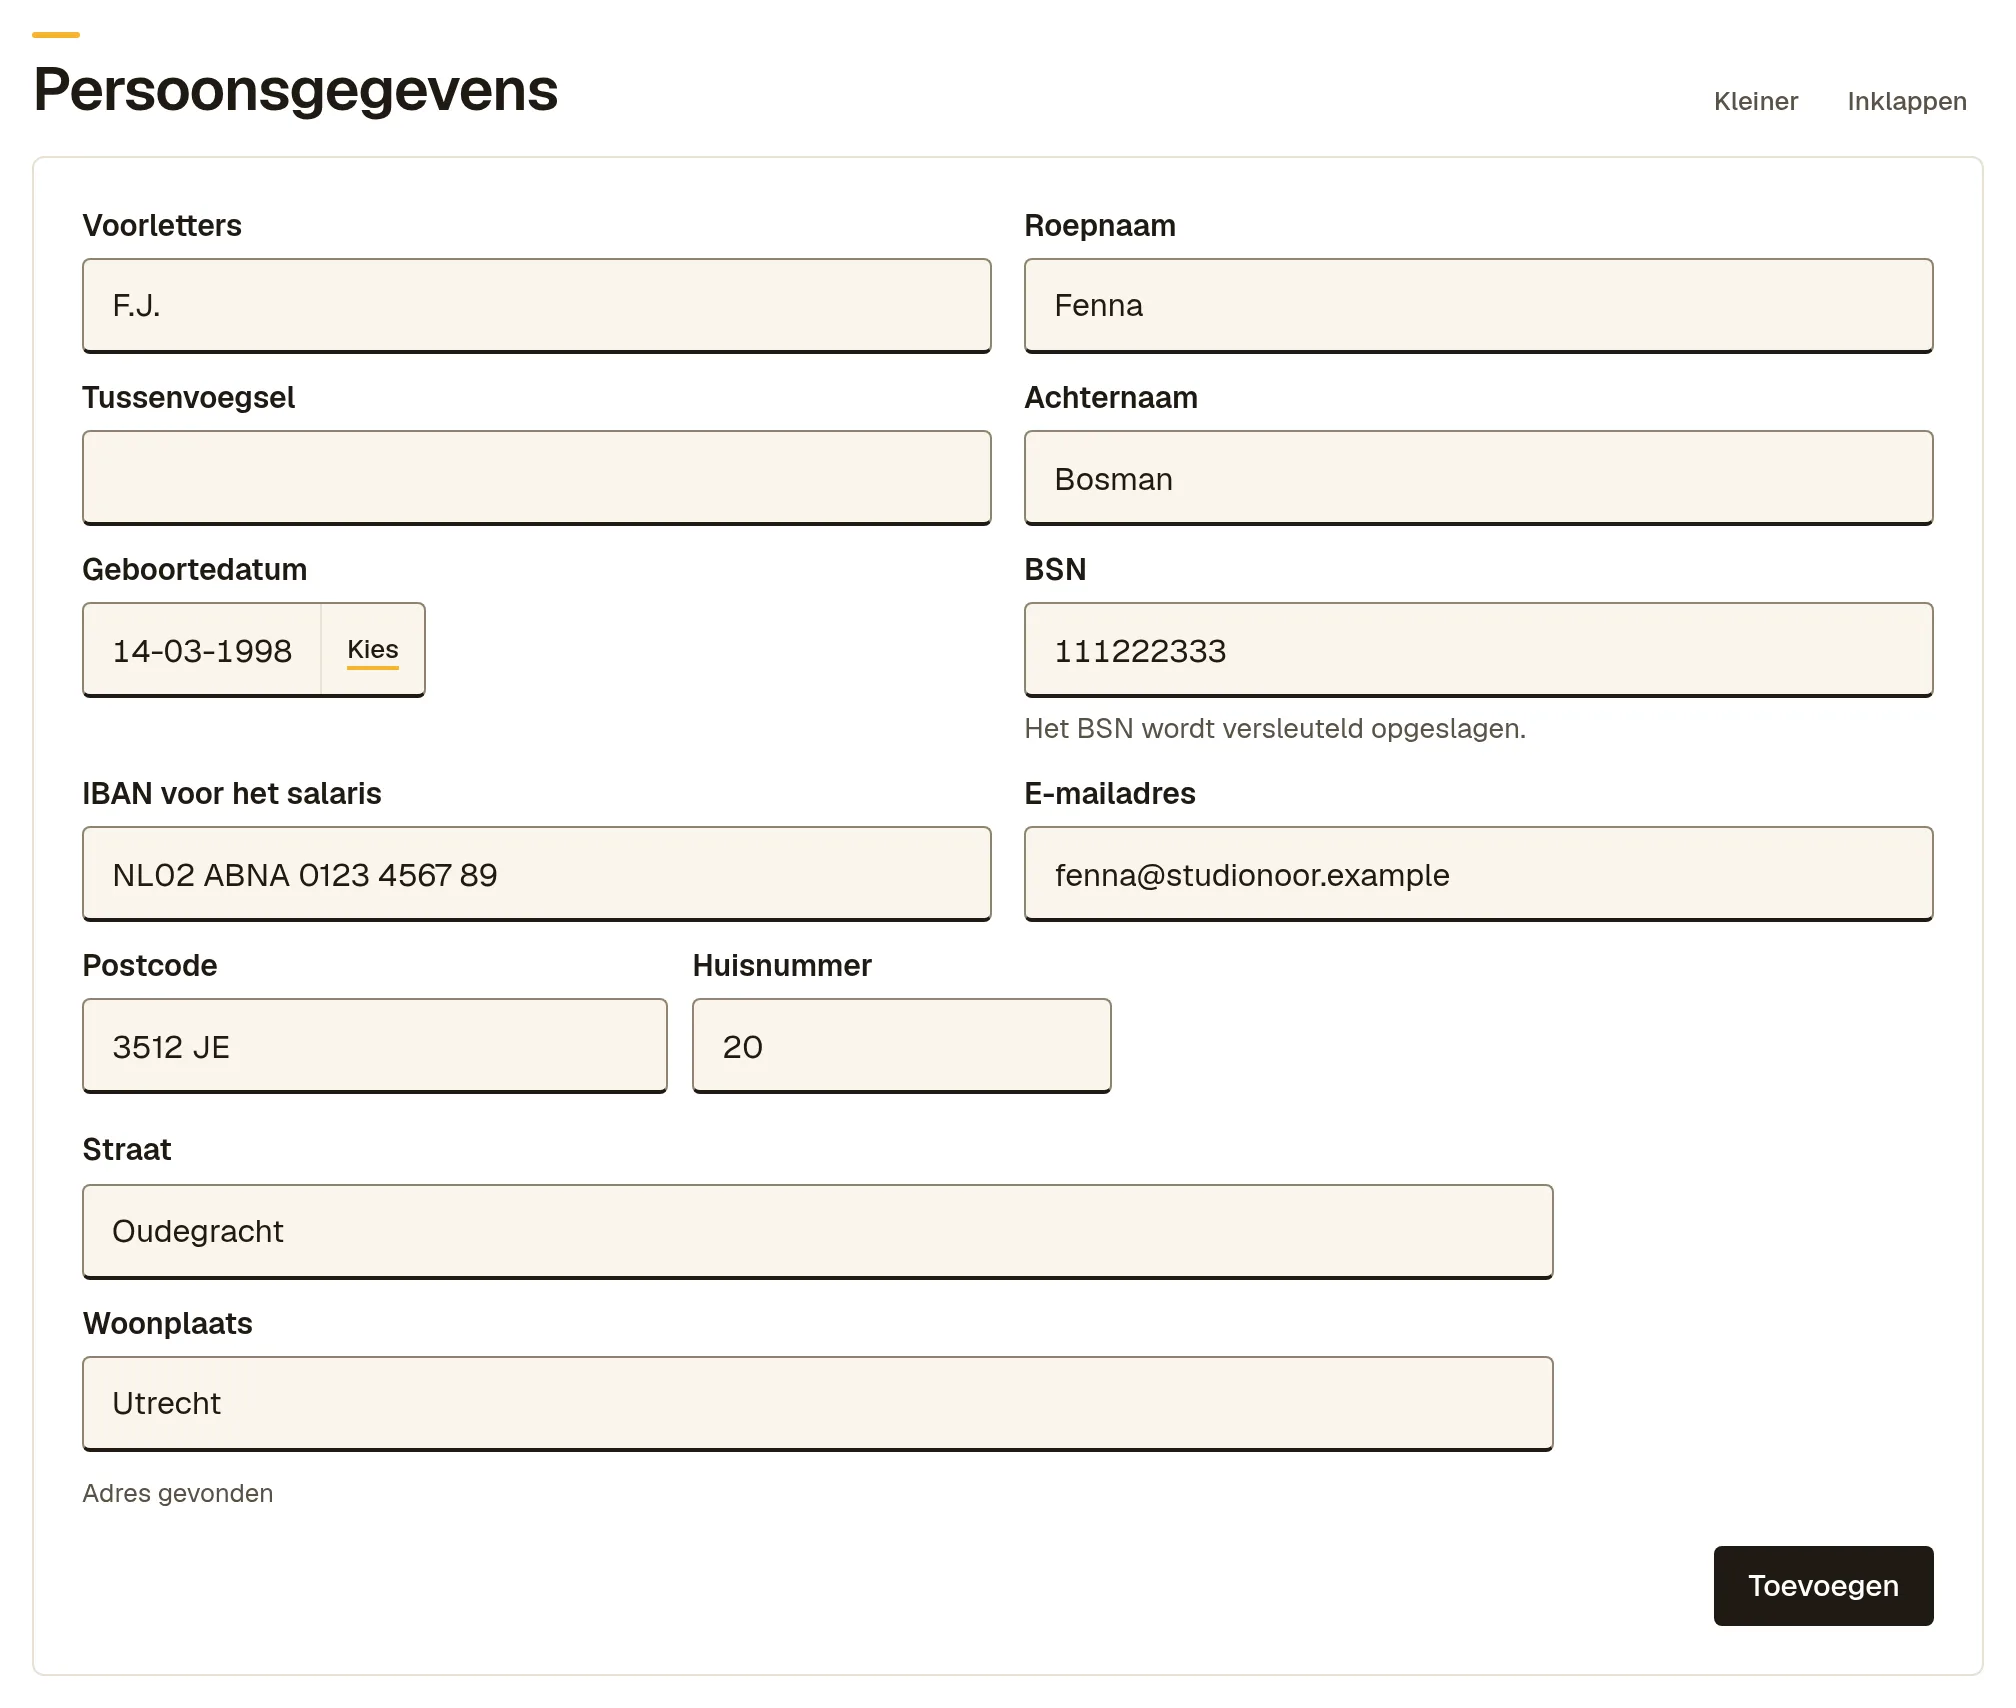Collapse the section using Inklappen
This screenshot has width=2016, height=1708.
tap(1906, 101)
